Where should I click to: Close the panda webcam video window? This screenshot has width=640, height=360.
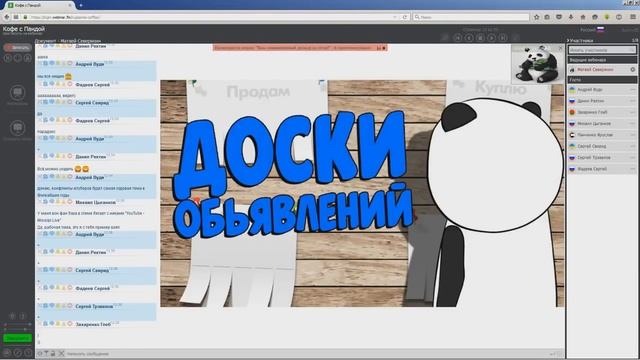(560, 48)
